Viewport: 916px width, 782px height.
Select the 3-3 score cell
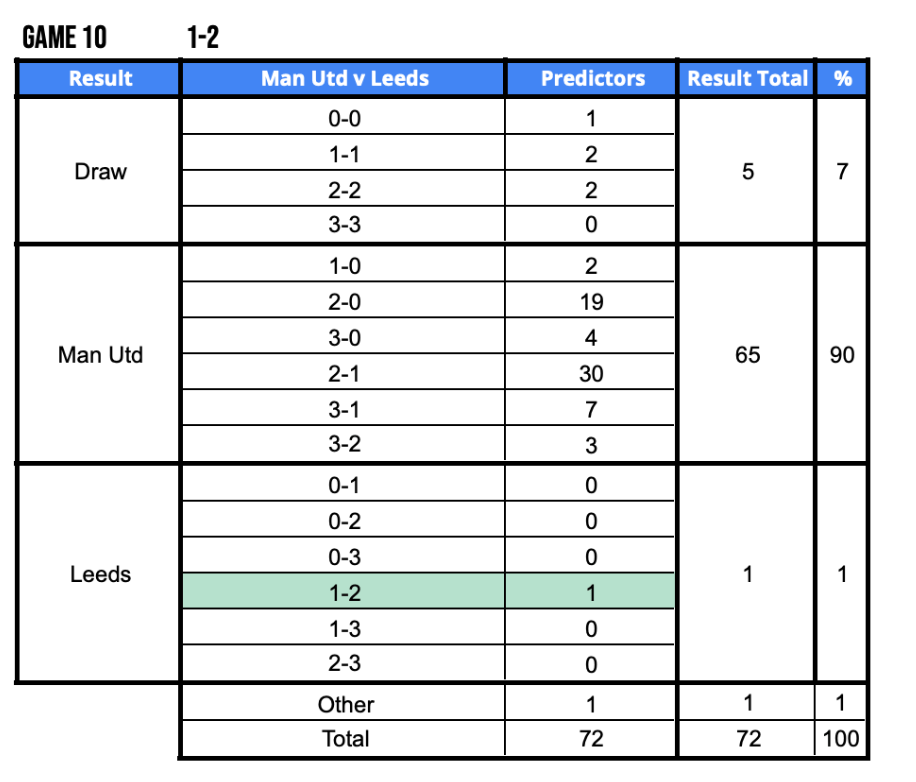[x=344, y=225]
